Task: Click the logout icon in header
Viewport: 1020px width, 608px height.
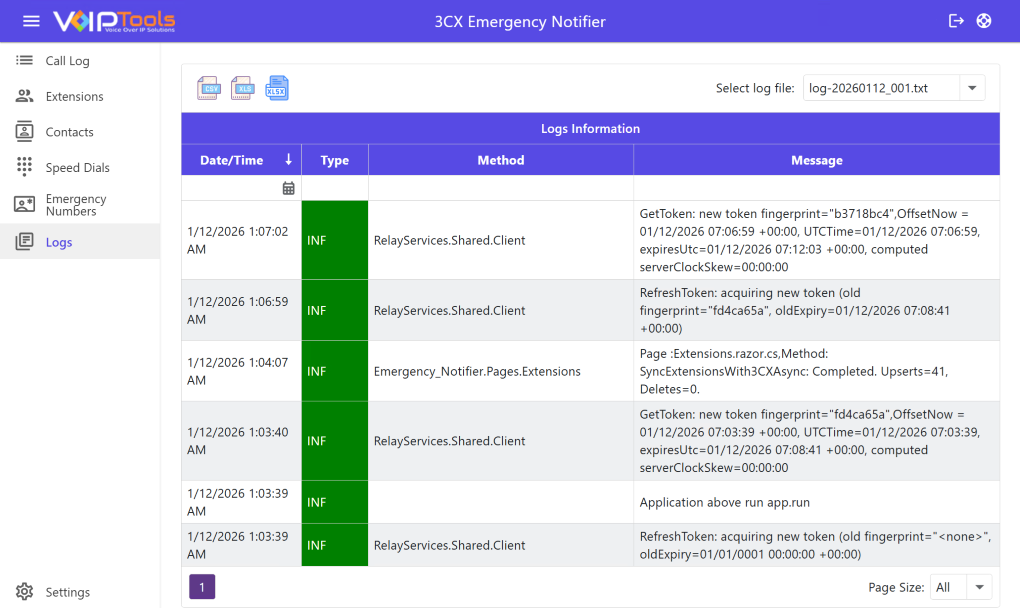Action: click(956, 21)
